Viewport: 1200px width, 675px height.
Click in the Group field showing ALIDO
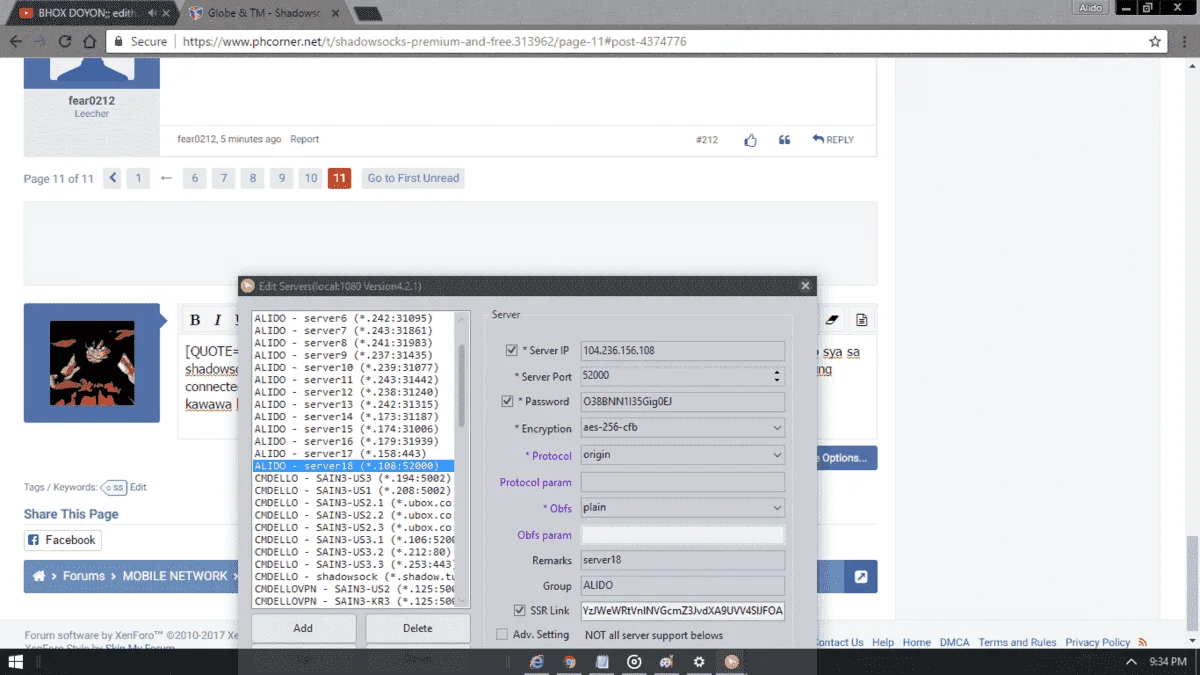coord(683,586)
